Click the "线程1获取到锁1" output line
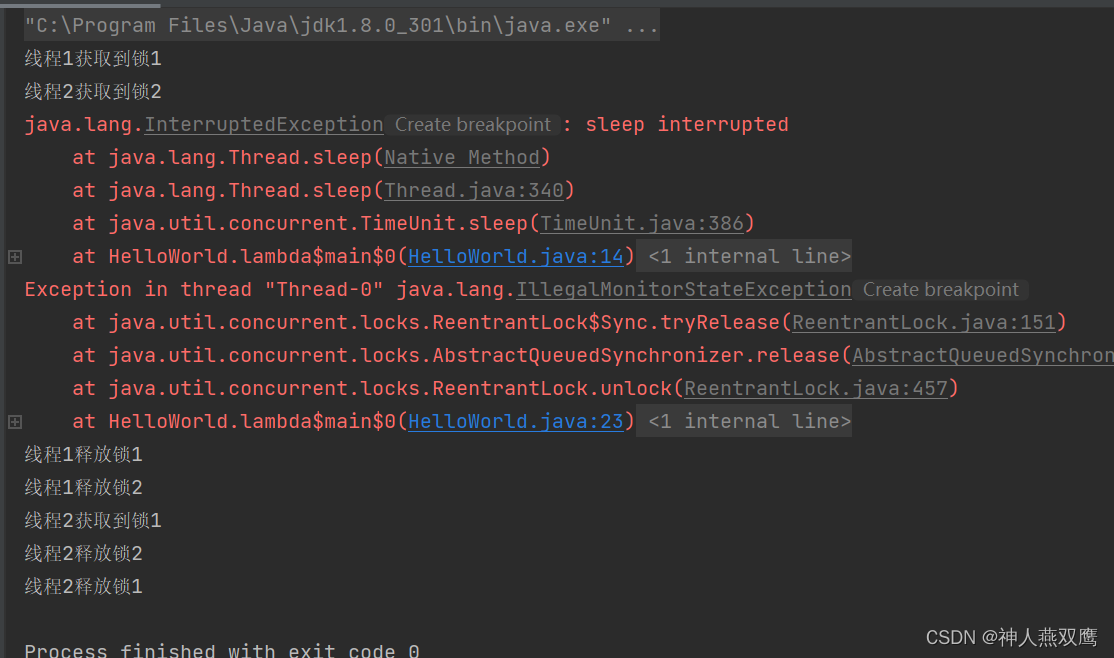 [x=93, y=59]
